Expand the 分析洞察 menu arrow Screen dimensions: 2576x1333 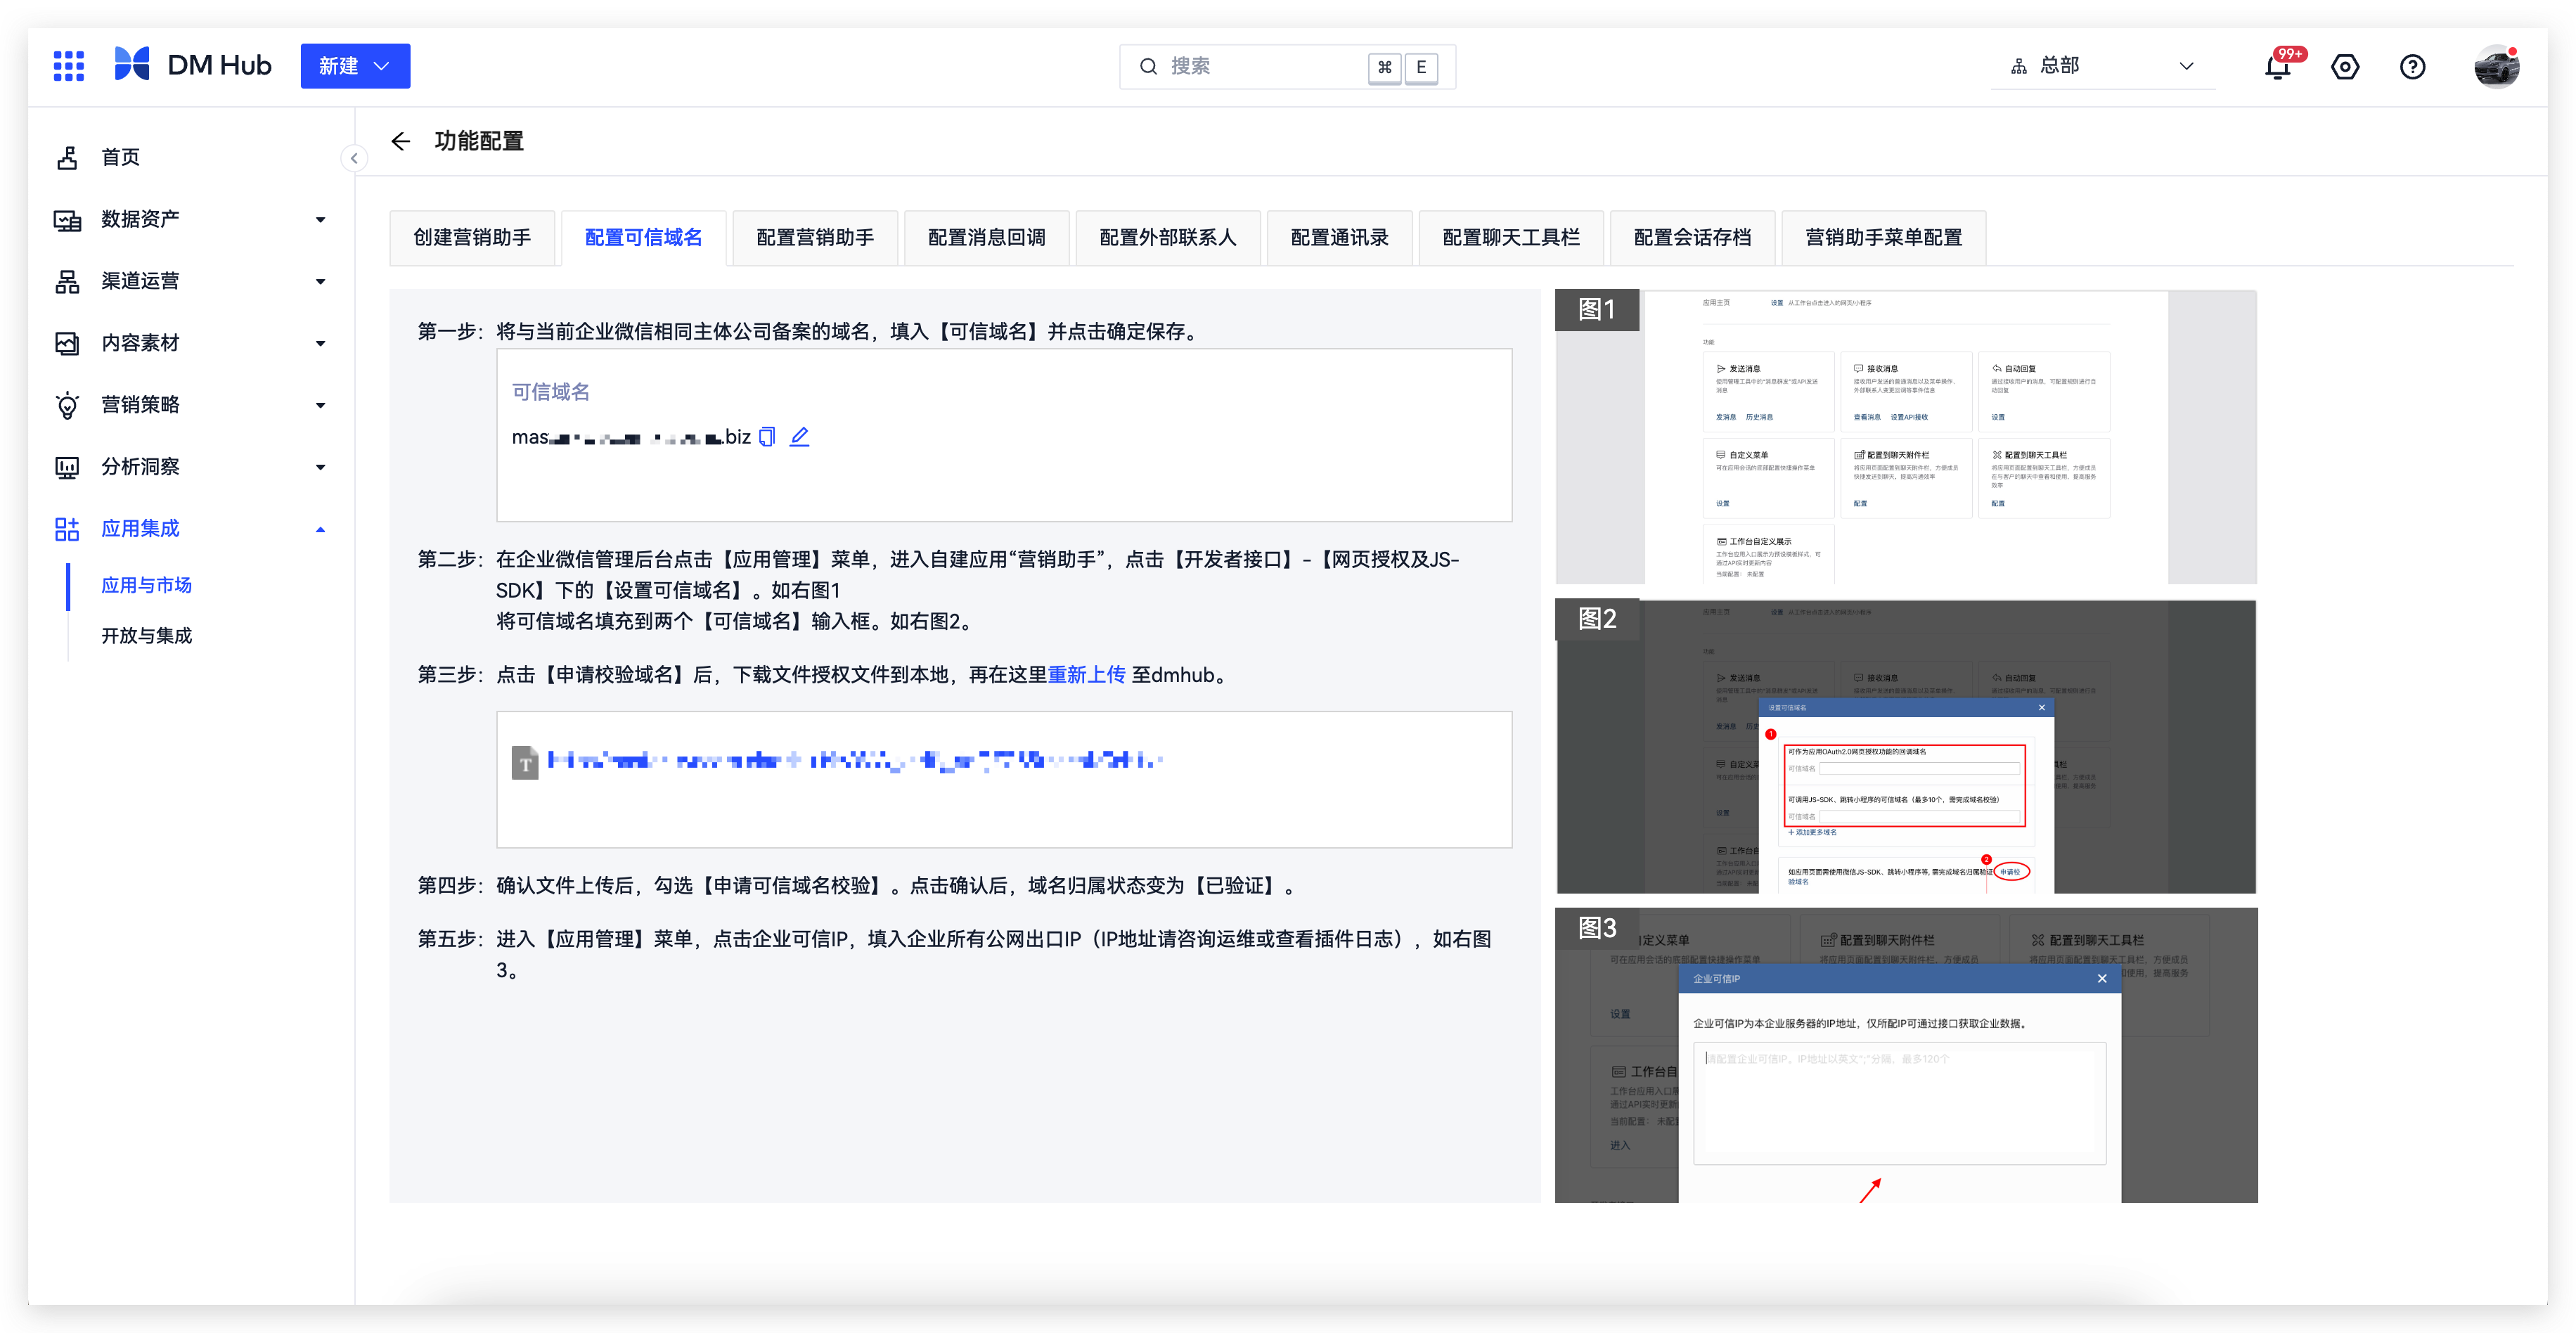coord(320,468)
